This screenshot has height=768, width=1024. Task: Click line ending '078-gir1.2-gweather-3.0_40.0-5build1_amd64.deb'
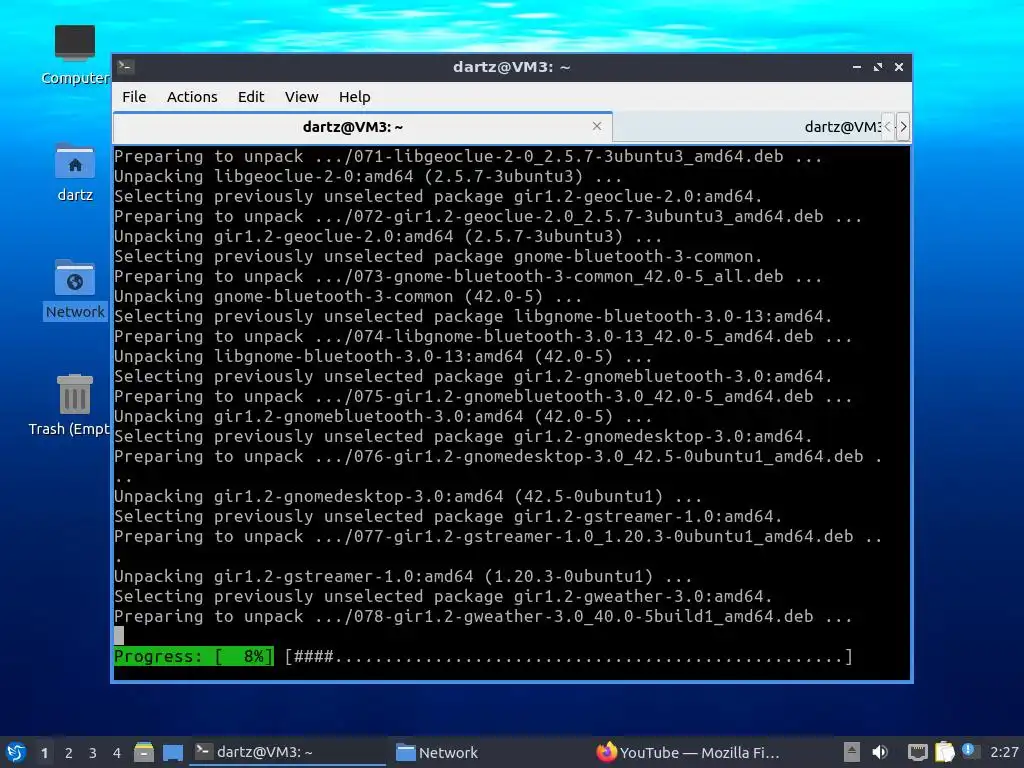pos(483,616)
